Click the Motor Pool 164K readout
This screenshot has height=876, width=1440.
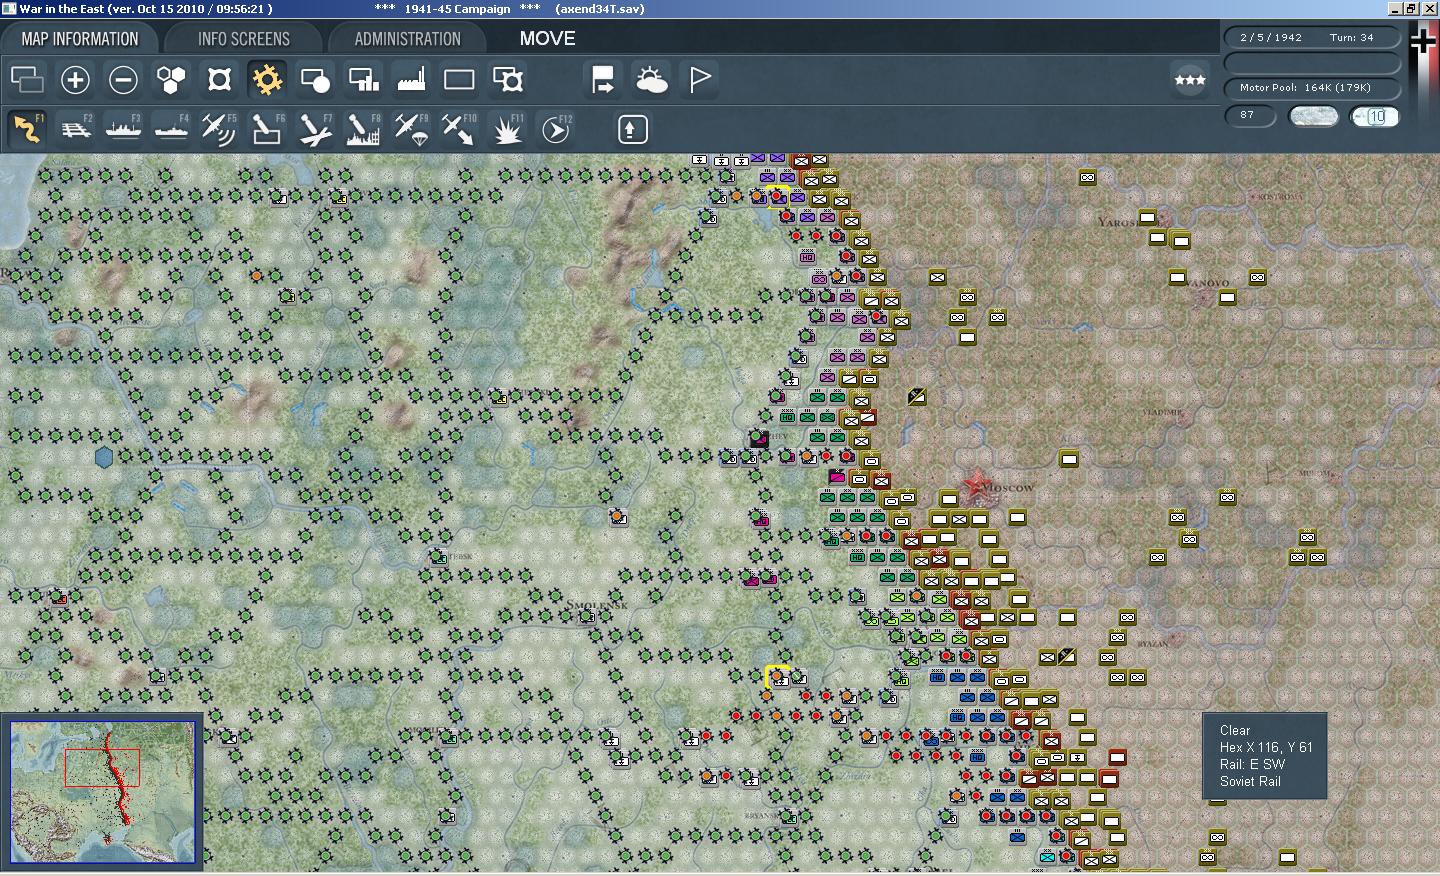(x=1312, y=88)
